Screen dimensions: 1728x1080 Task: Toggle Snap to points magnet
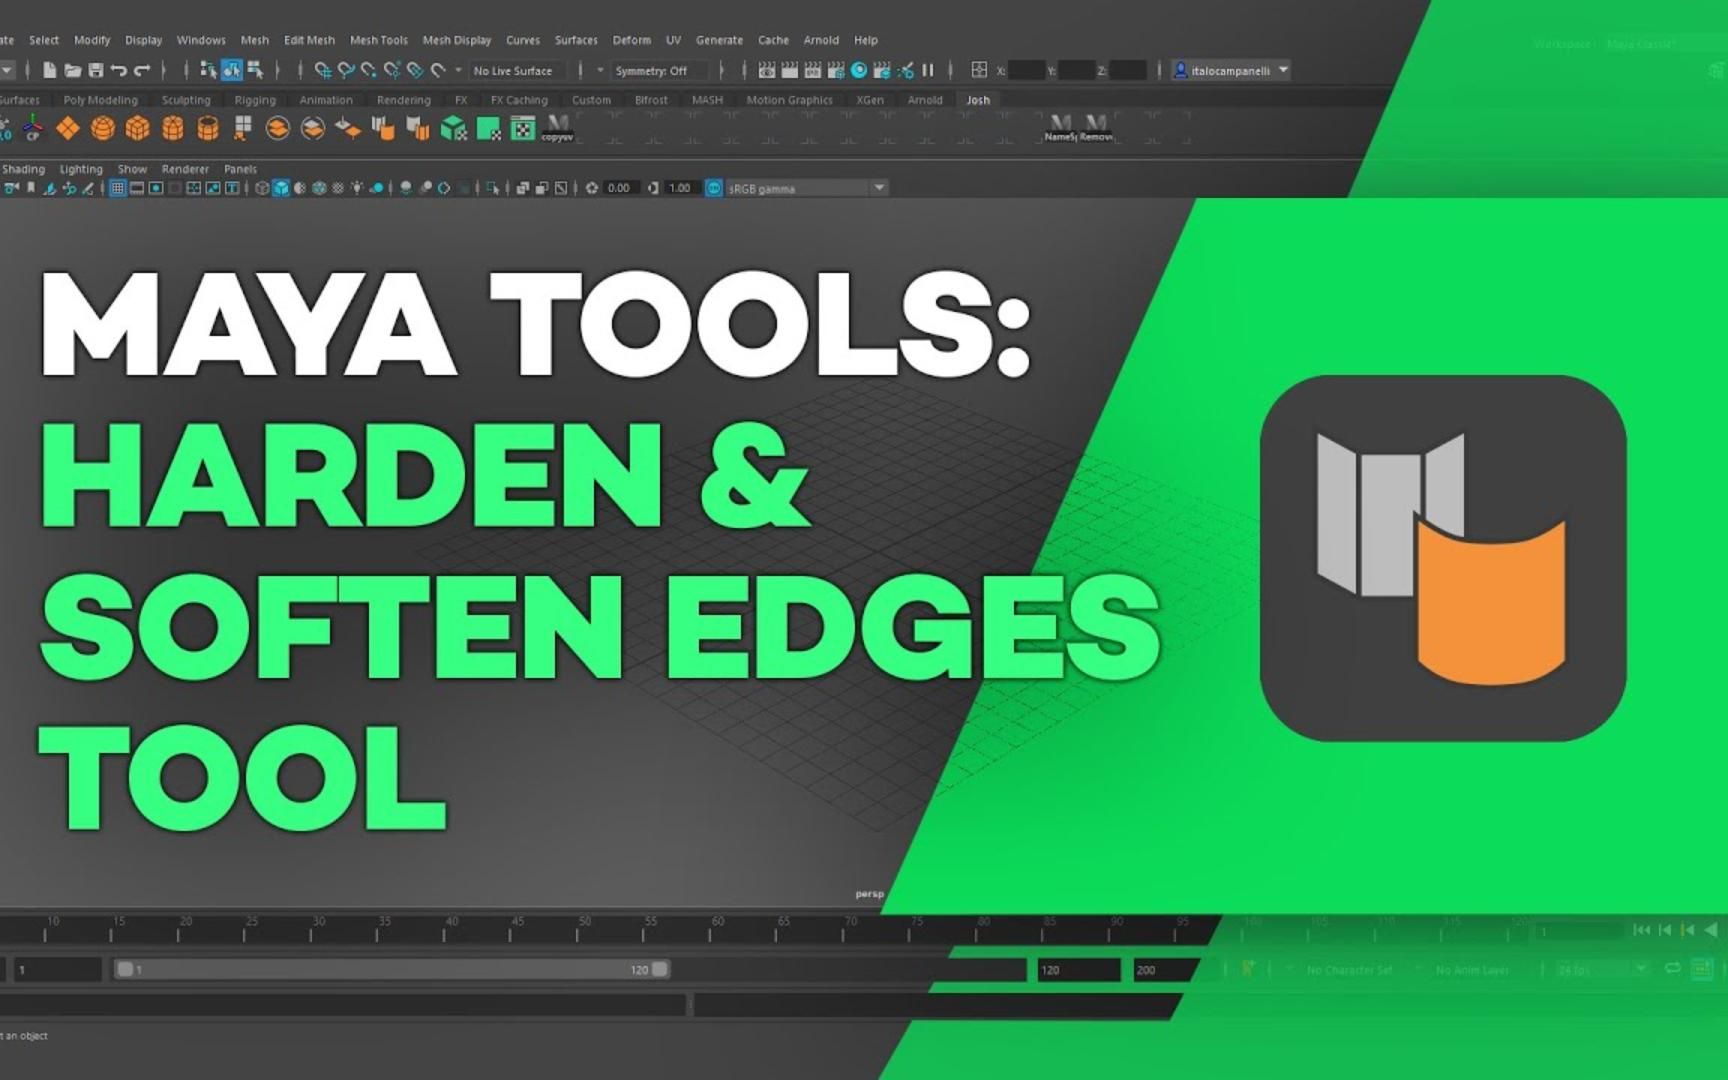369,70
